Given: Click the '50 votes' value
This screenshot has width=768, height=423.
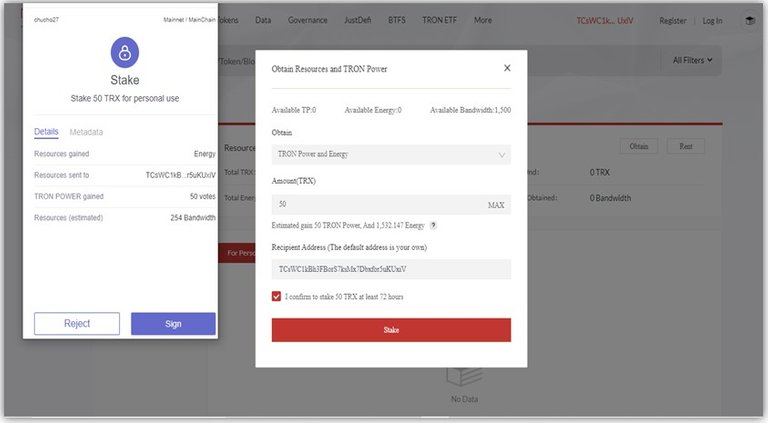Looking at the screenshot, I should click(x=203, y=196).
